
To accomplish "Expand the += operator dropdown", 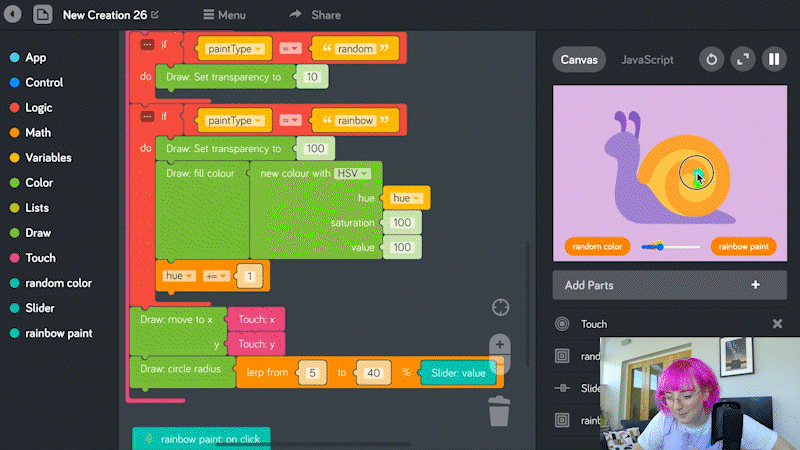I will (x=217, y=276).
